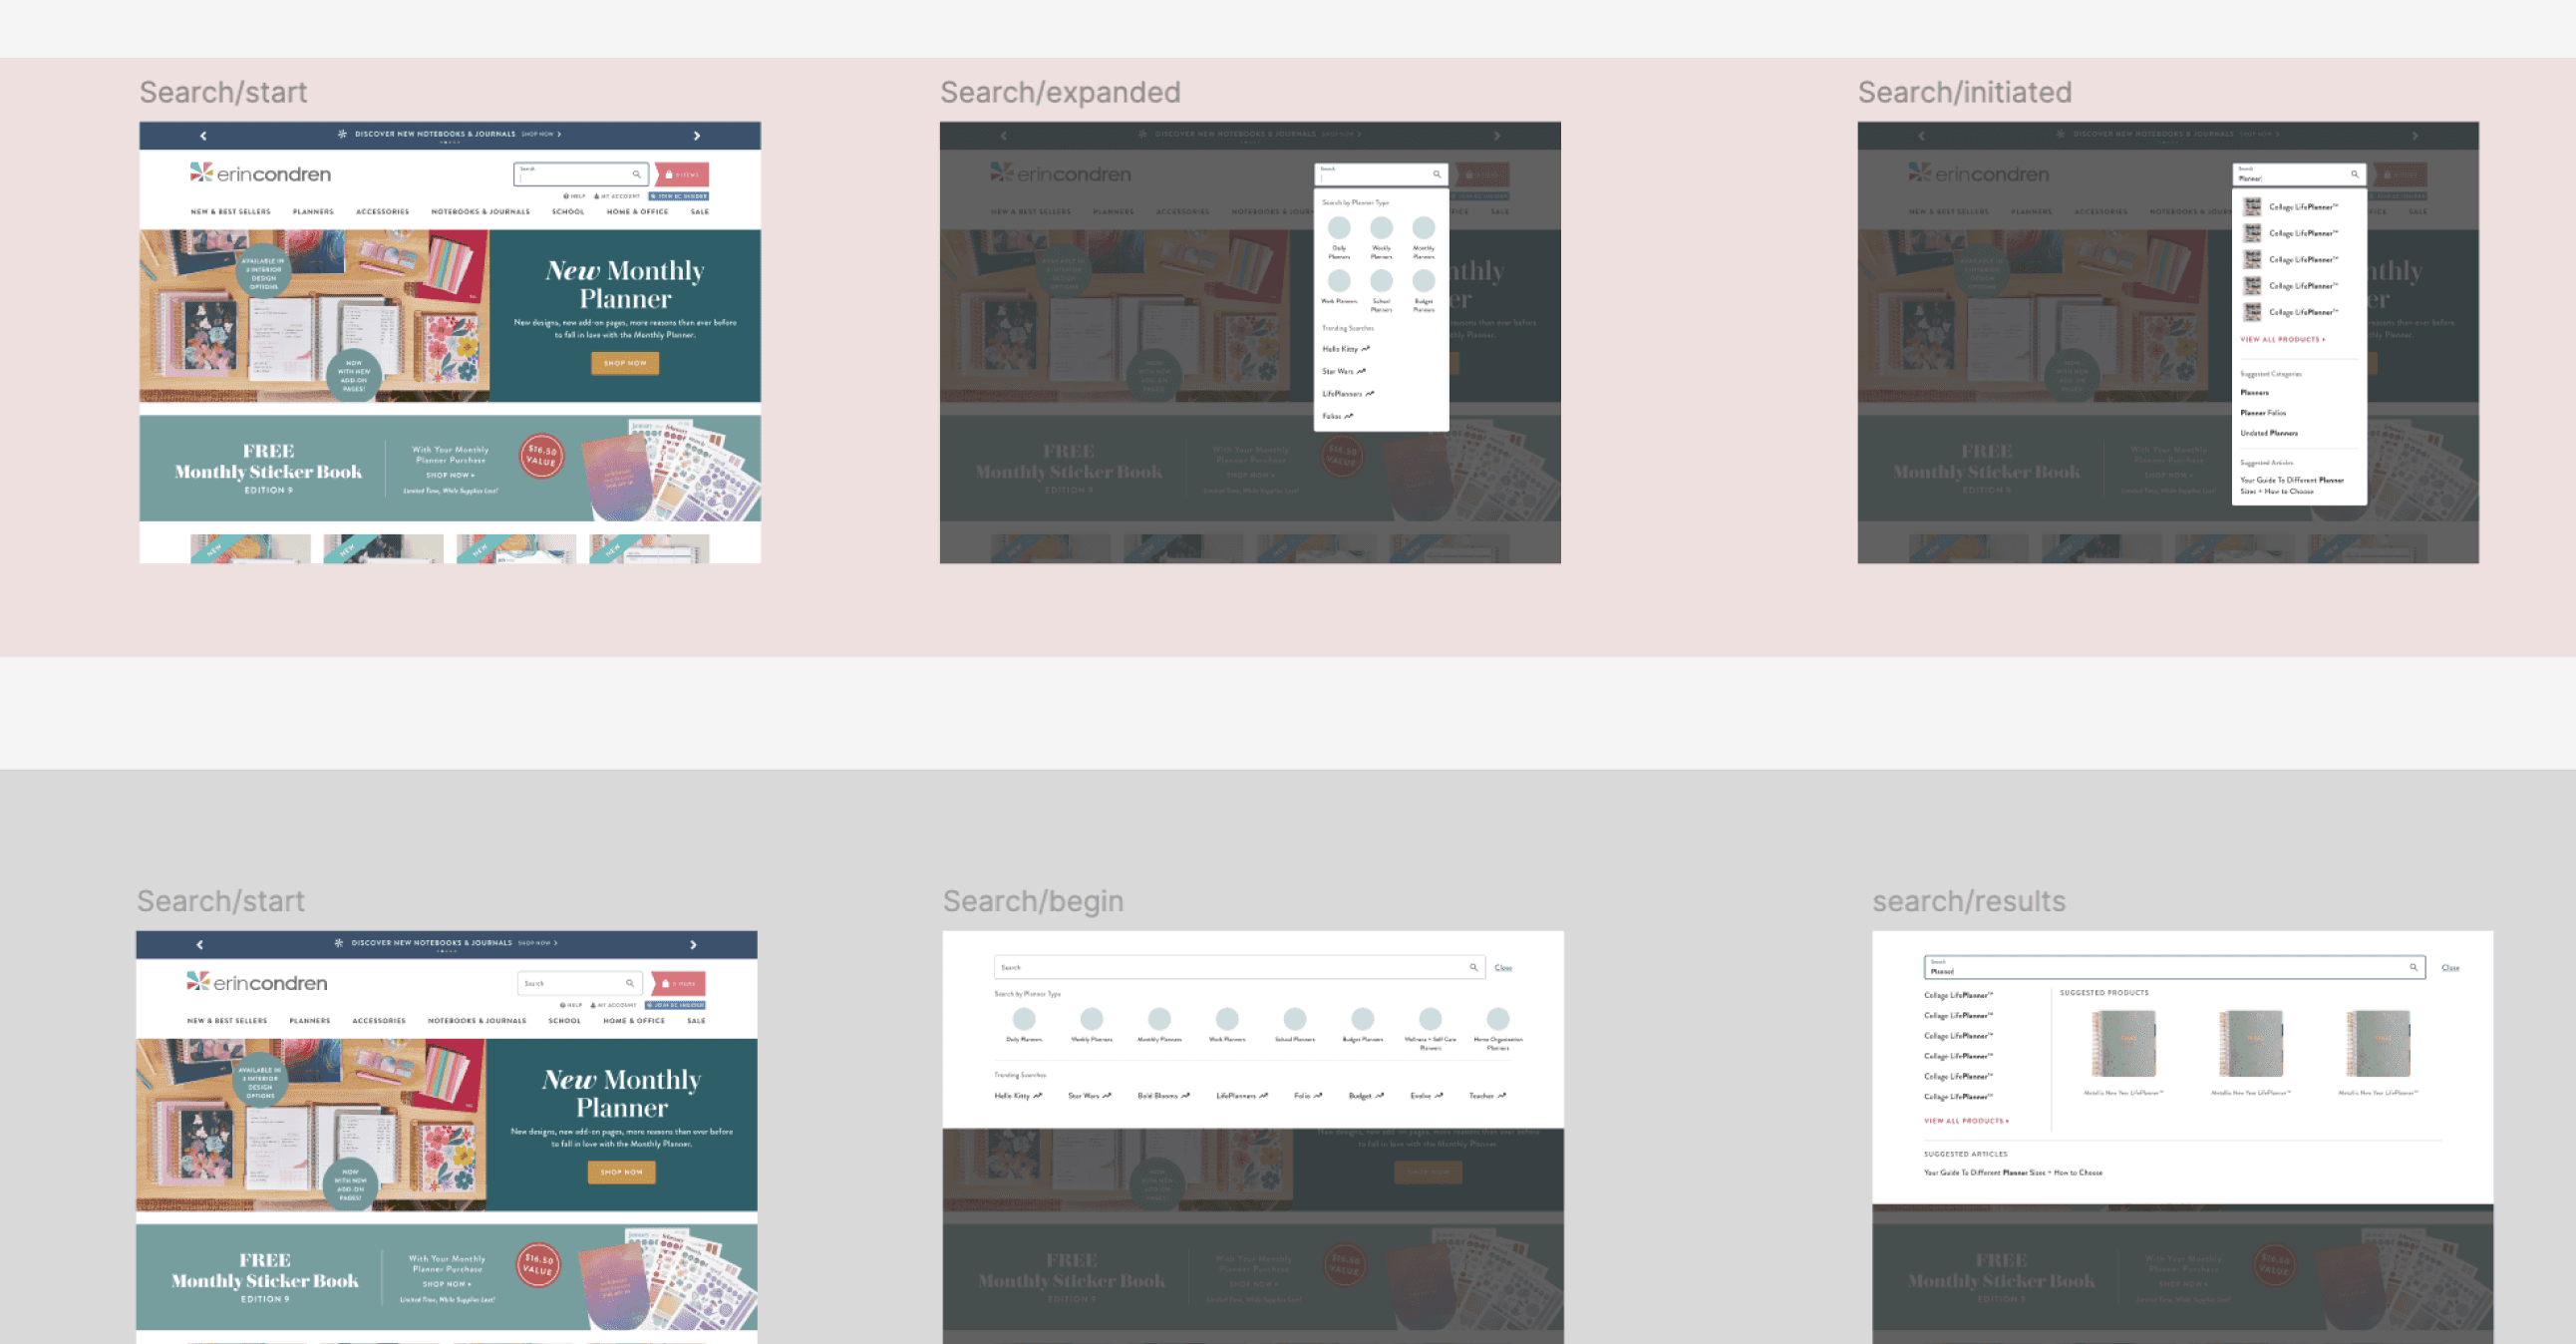Click VIEW ALL PRODUCTS in Search/initiated dropdown
The width and height of the screenshot is (2576, 1344).
click(x=2282, y=339)
